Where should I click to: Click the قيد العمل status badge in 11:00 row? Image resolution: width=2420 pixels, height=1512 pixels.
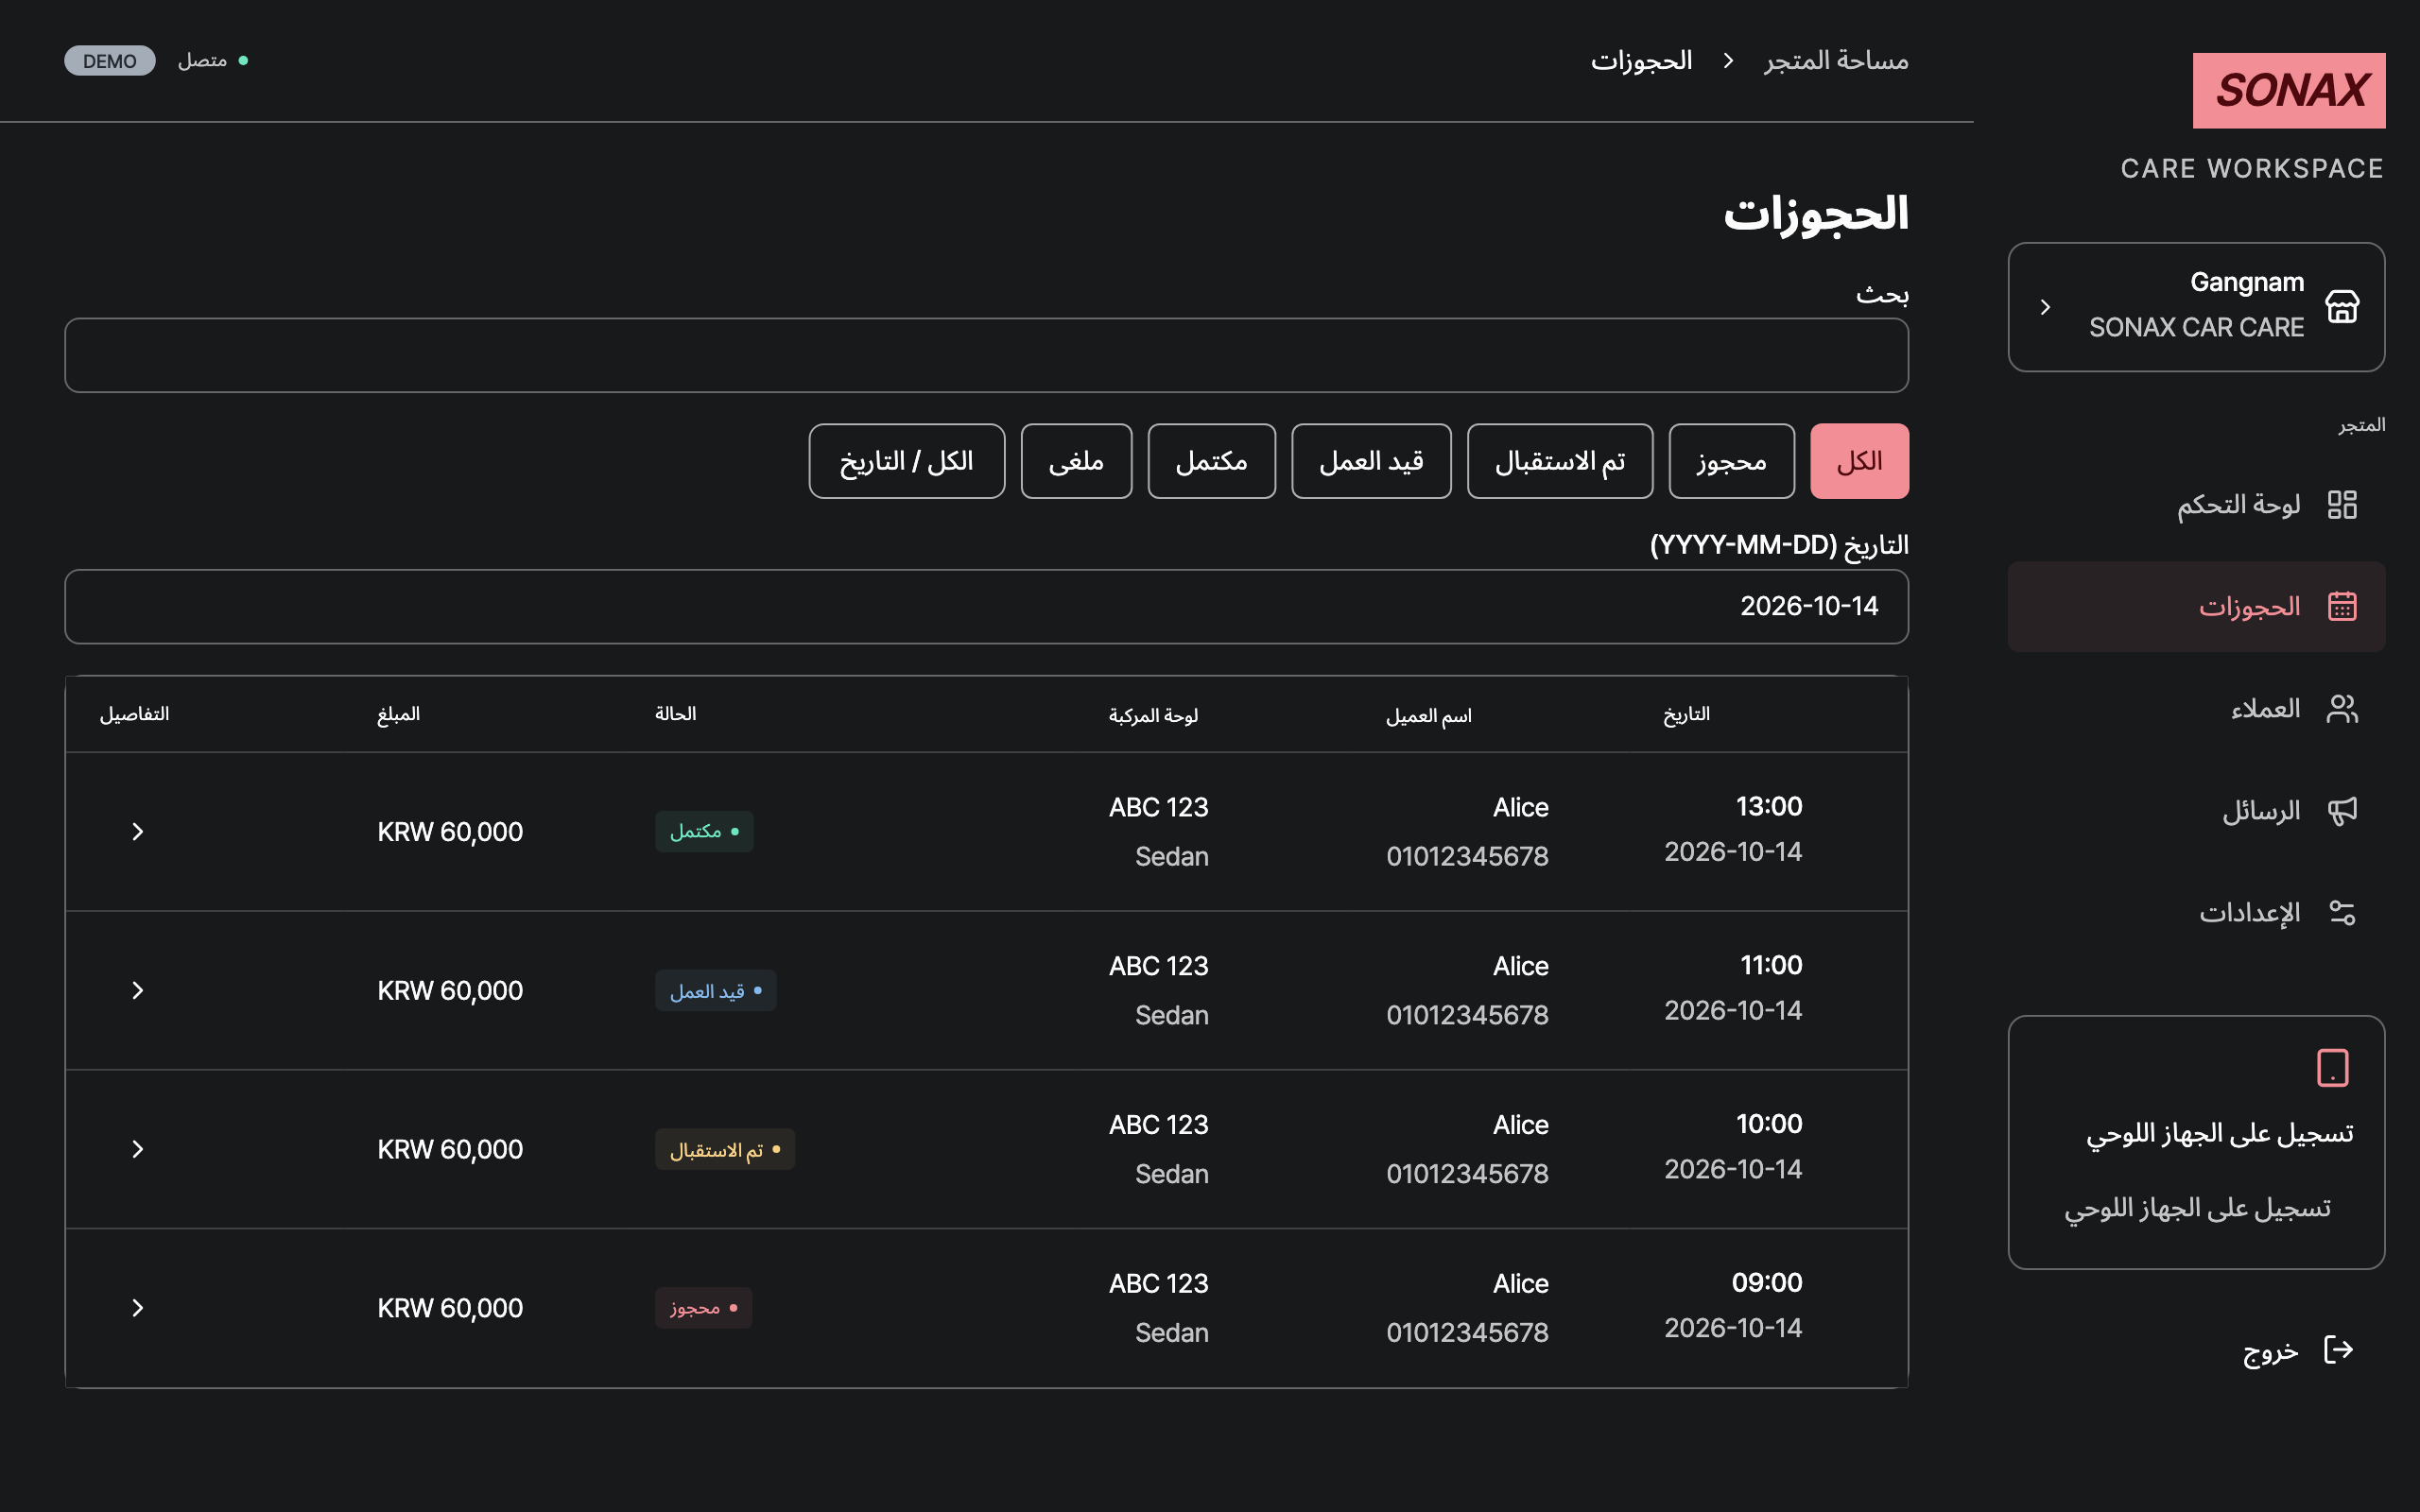point(715,990)
